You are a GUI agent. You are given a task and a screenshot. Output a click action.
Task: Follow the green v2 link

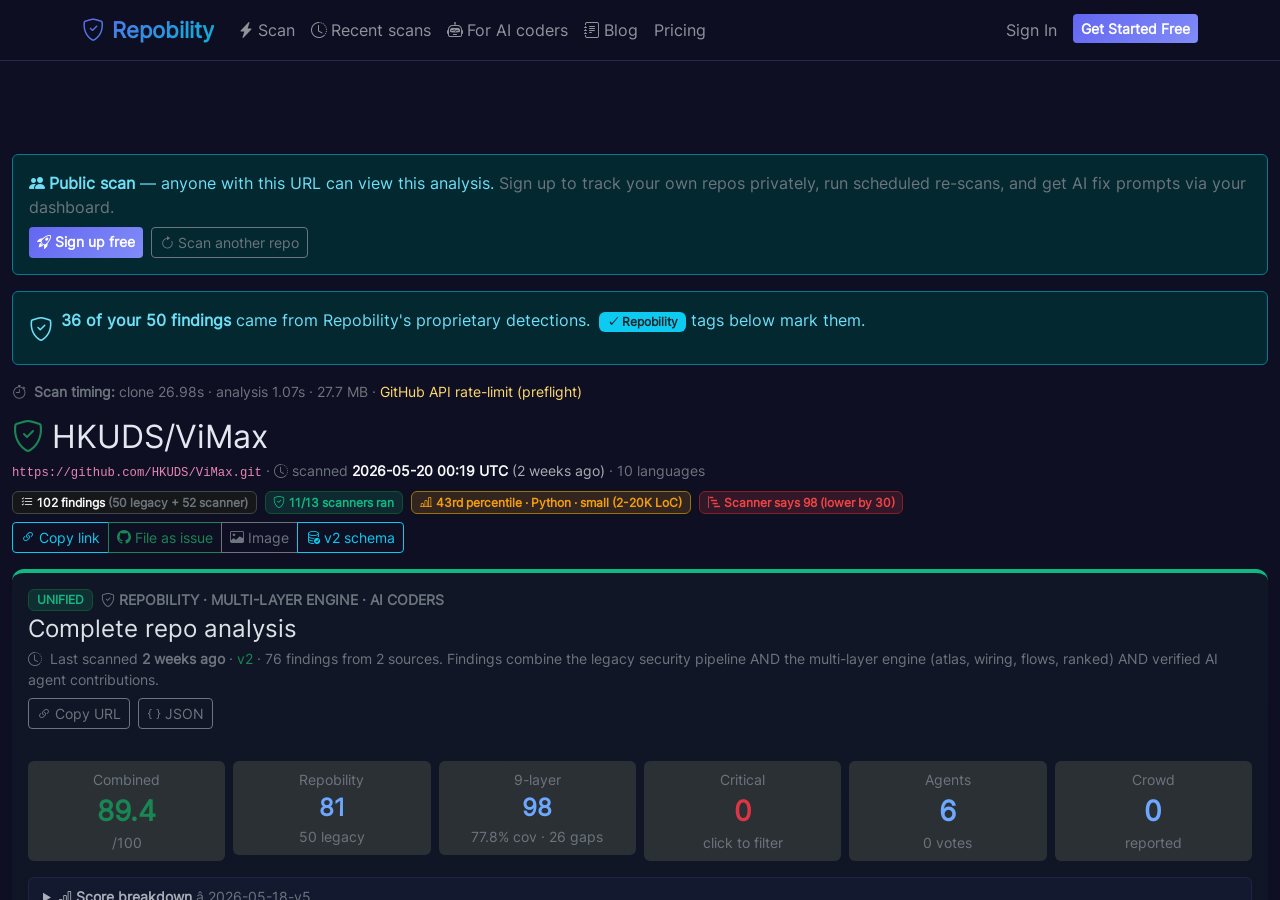(245, 659)
